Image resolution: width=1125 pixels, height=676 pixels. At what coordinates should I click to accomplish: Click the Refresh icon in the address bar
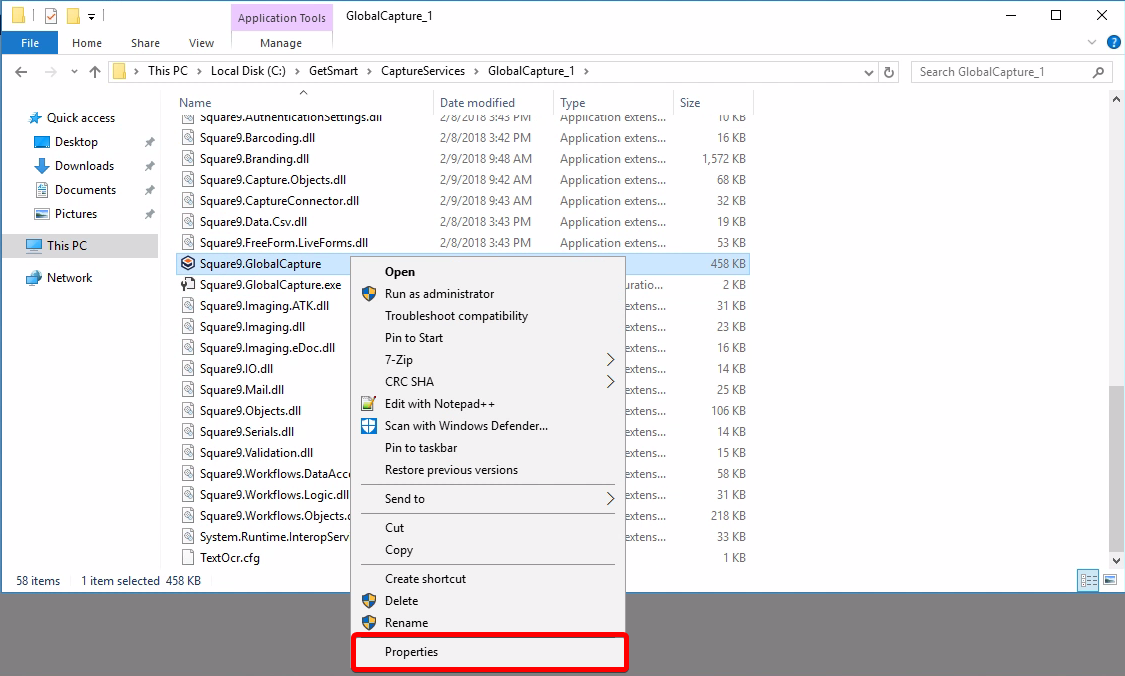coord(890,72)
